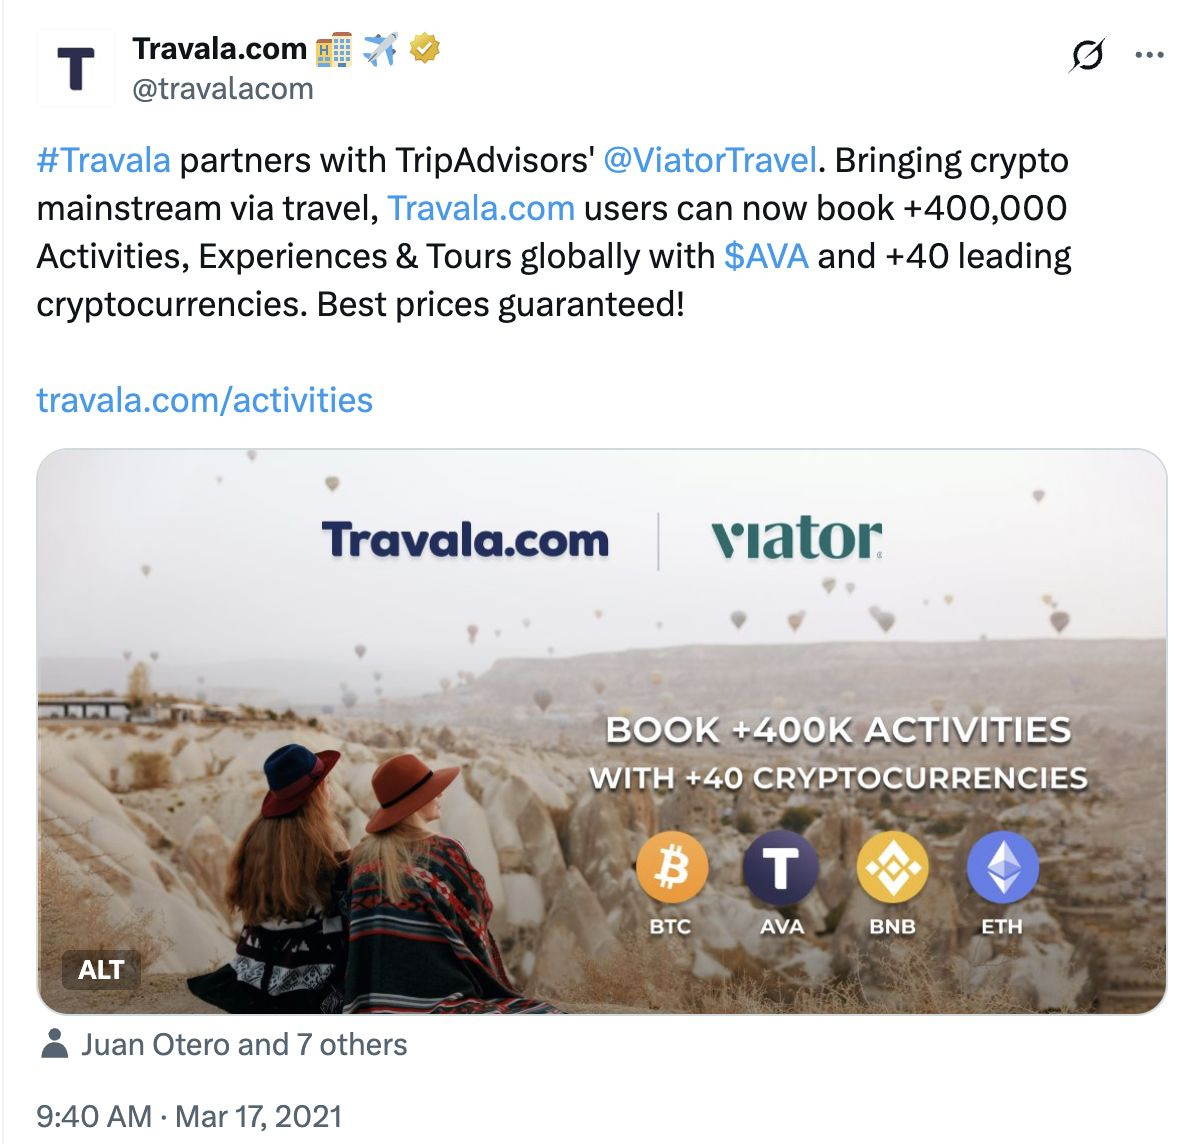Click the Grok slashed-circle icon
This screenshot has width=1192, height=1144.
pos(1087,55)
